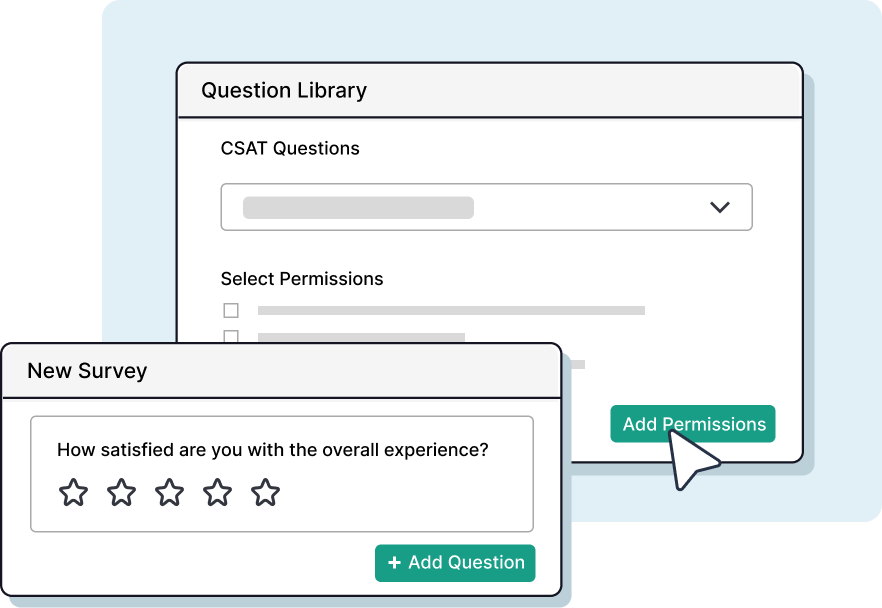Click the gray placeholder in CSAT dropdown
Image resolution: width=882 pixels, height=608 pixels.
click(x=358, y=208)
